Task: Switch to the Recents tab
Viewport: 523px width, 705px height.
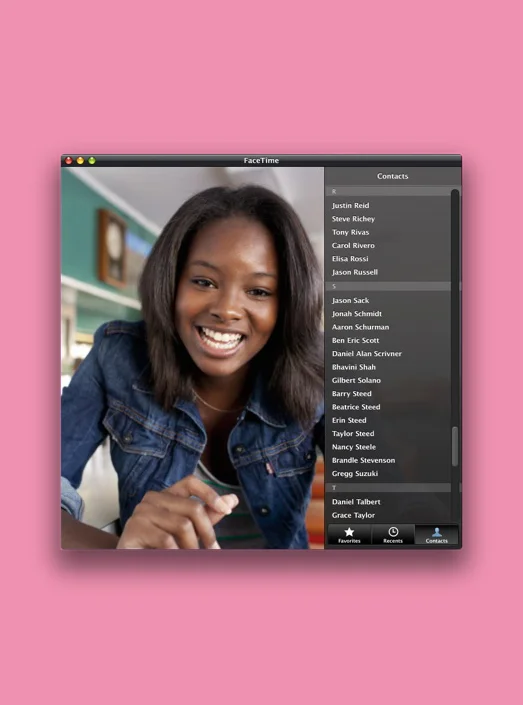Action: [x=393, y=535]
